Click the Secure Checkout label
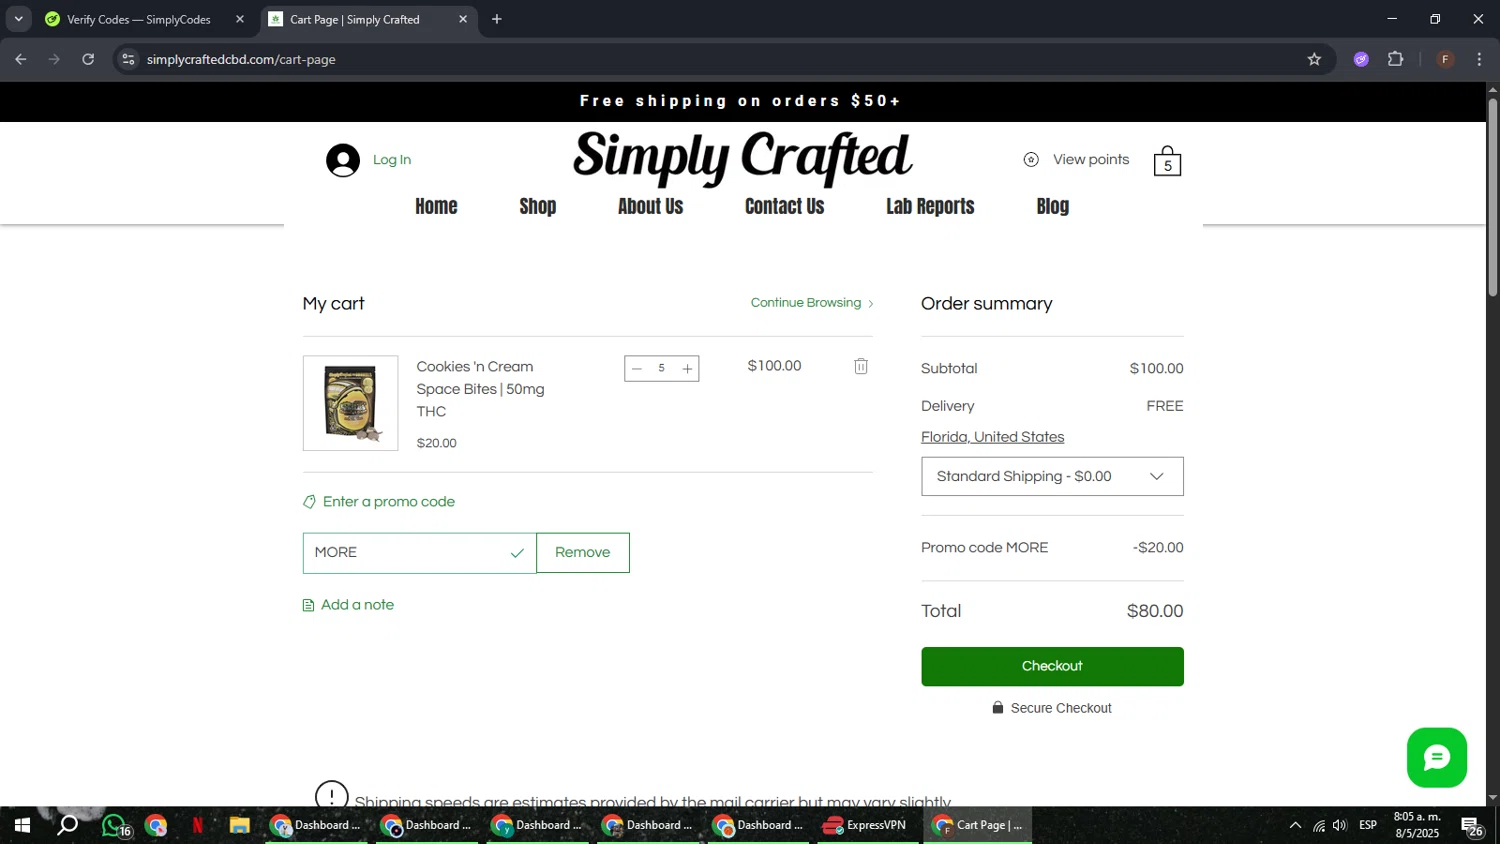This screenshot has width=1500, height=844. pyautogui.click(x=1052, y=708)
